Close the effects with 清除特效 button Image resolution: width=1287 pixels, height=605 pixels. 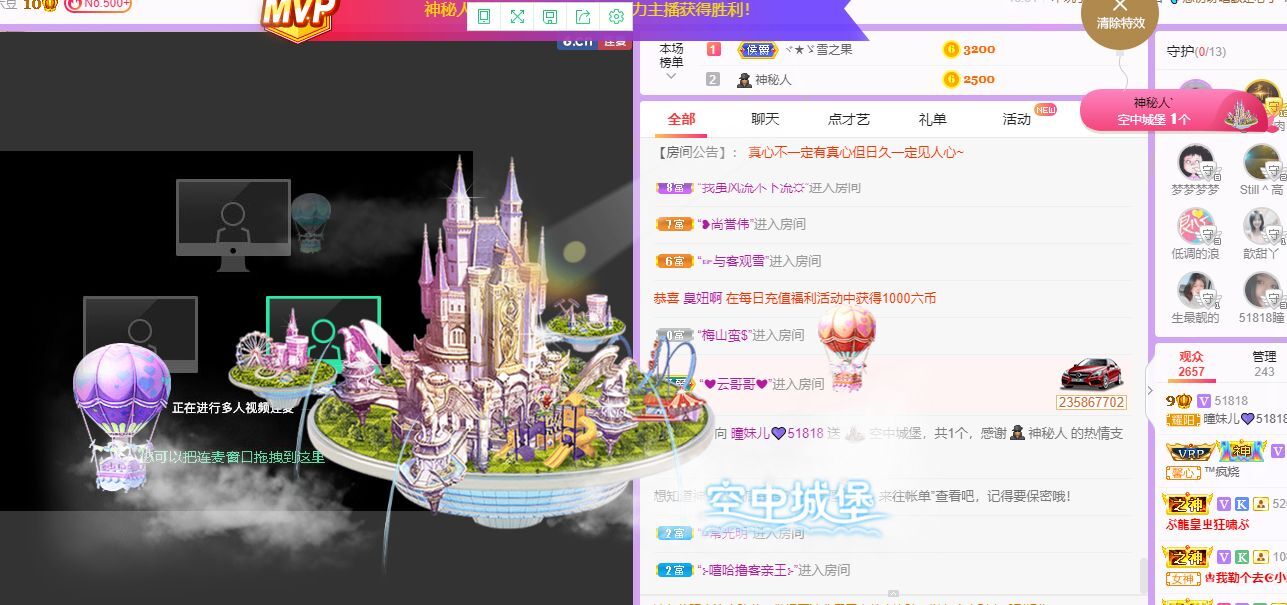click(x=1120, y=15)
